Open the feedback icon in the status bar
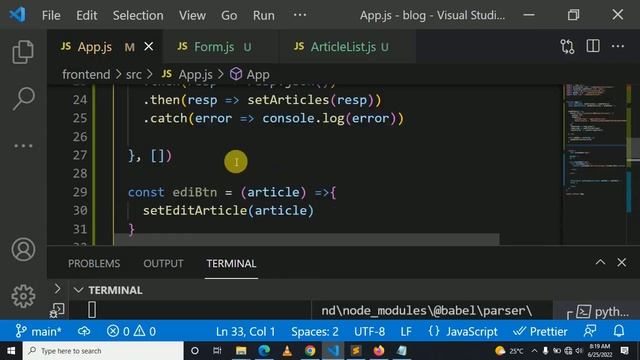The height and width of the screenshot is (360, 640). click(x=590, y=331)
